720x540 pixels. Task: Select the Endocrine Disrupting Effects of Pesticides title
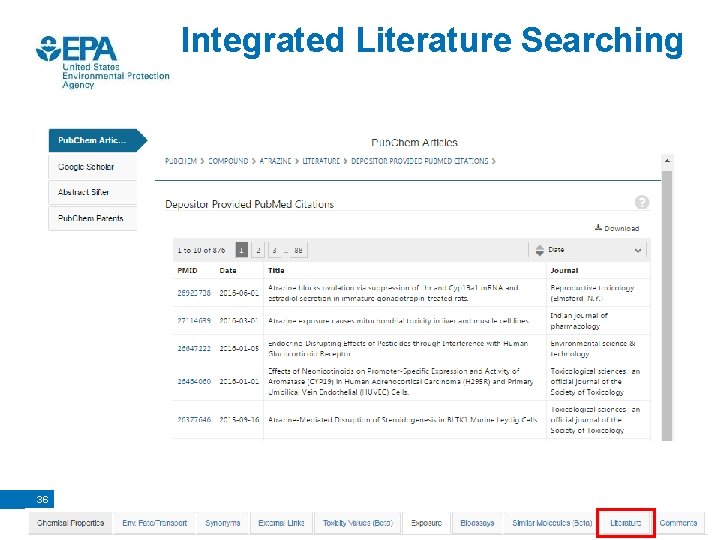[x=398, y=349]
